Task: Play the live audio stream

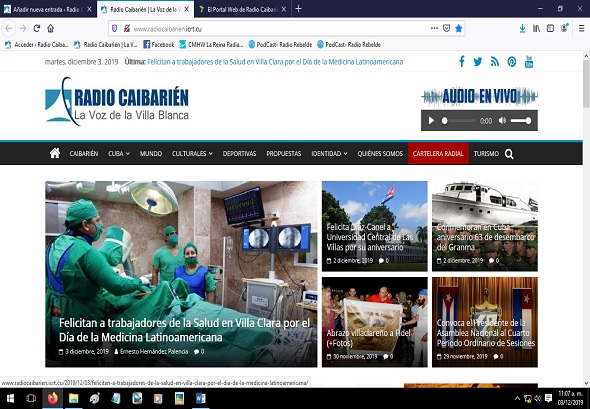Action: click(x=431, y=120)
